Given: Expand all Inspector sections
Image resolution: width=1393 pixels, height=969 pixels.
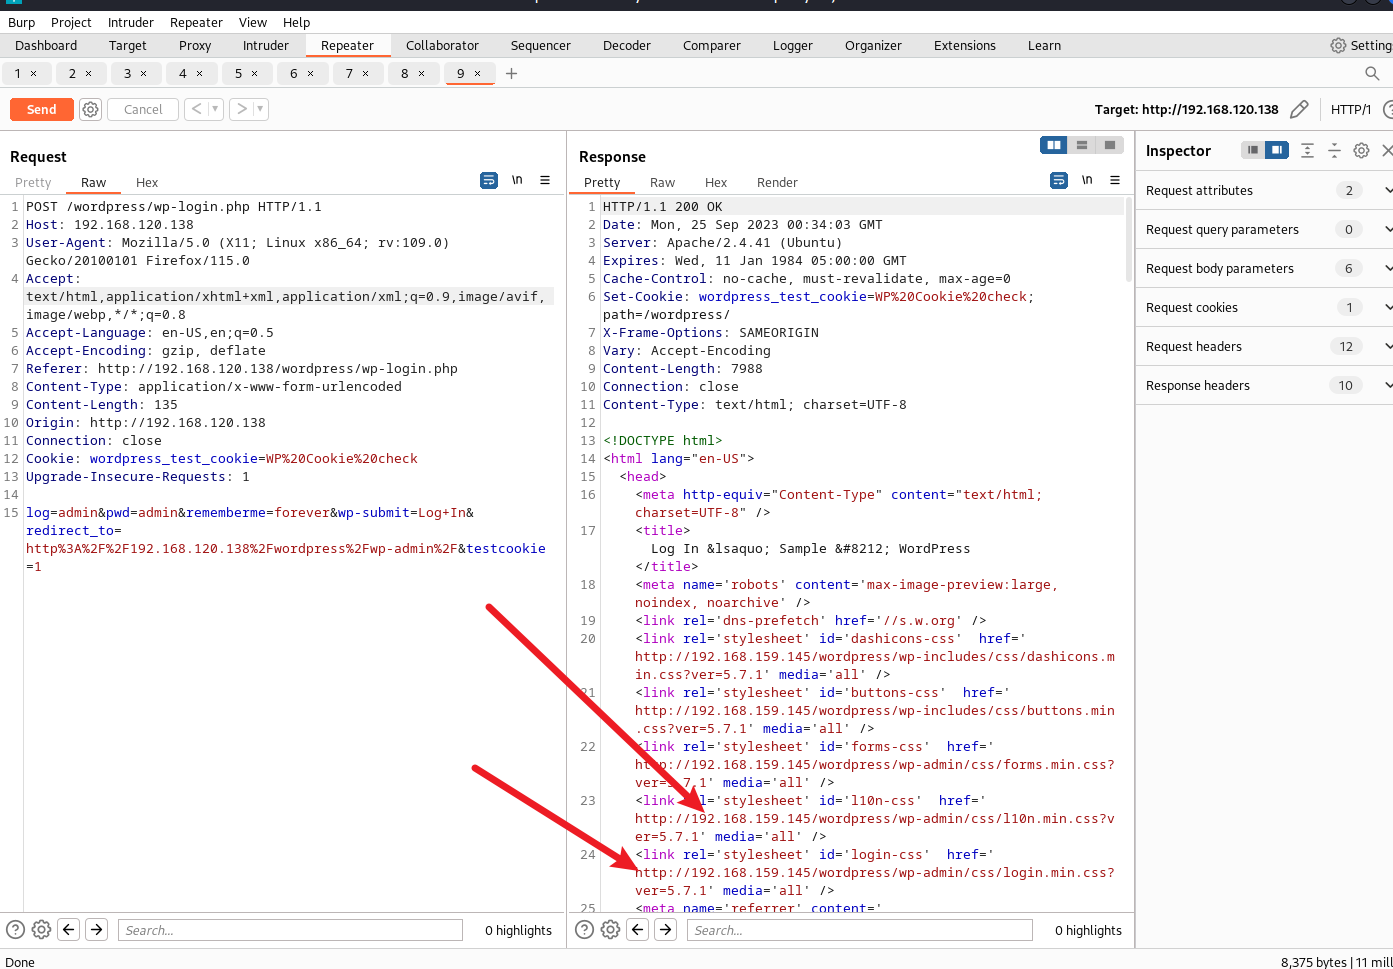Looking at the screenshot, I should coord(1307,150).
